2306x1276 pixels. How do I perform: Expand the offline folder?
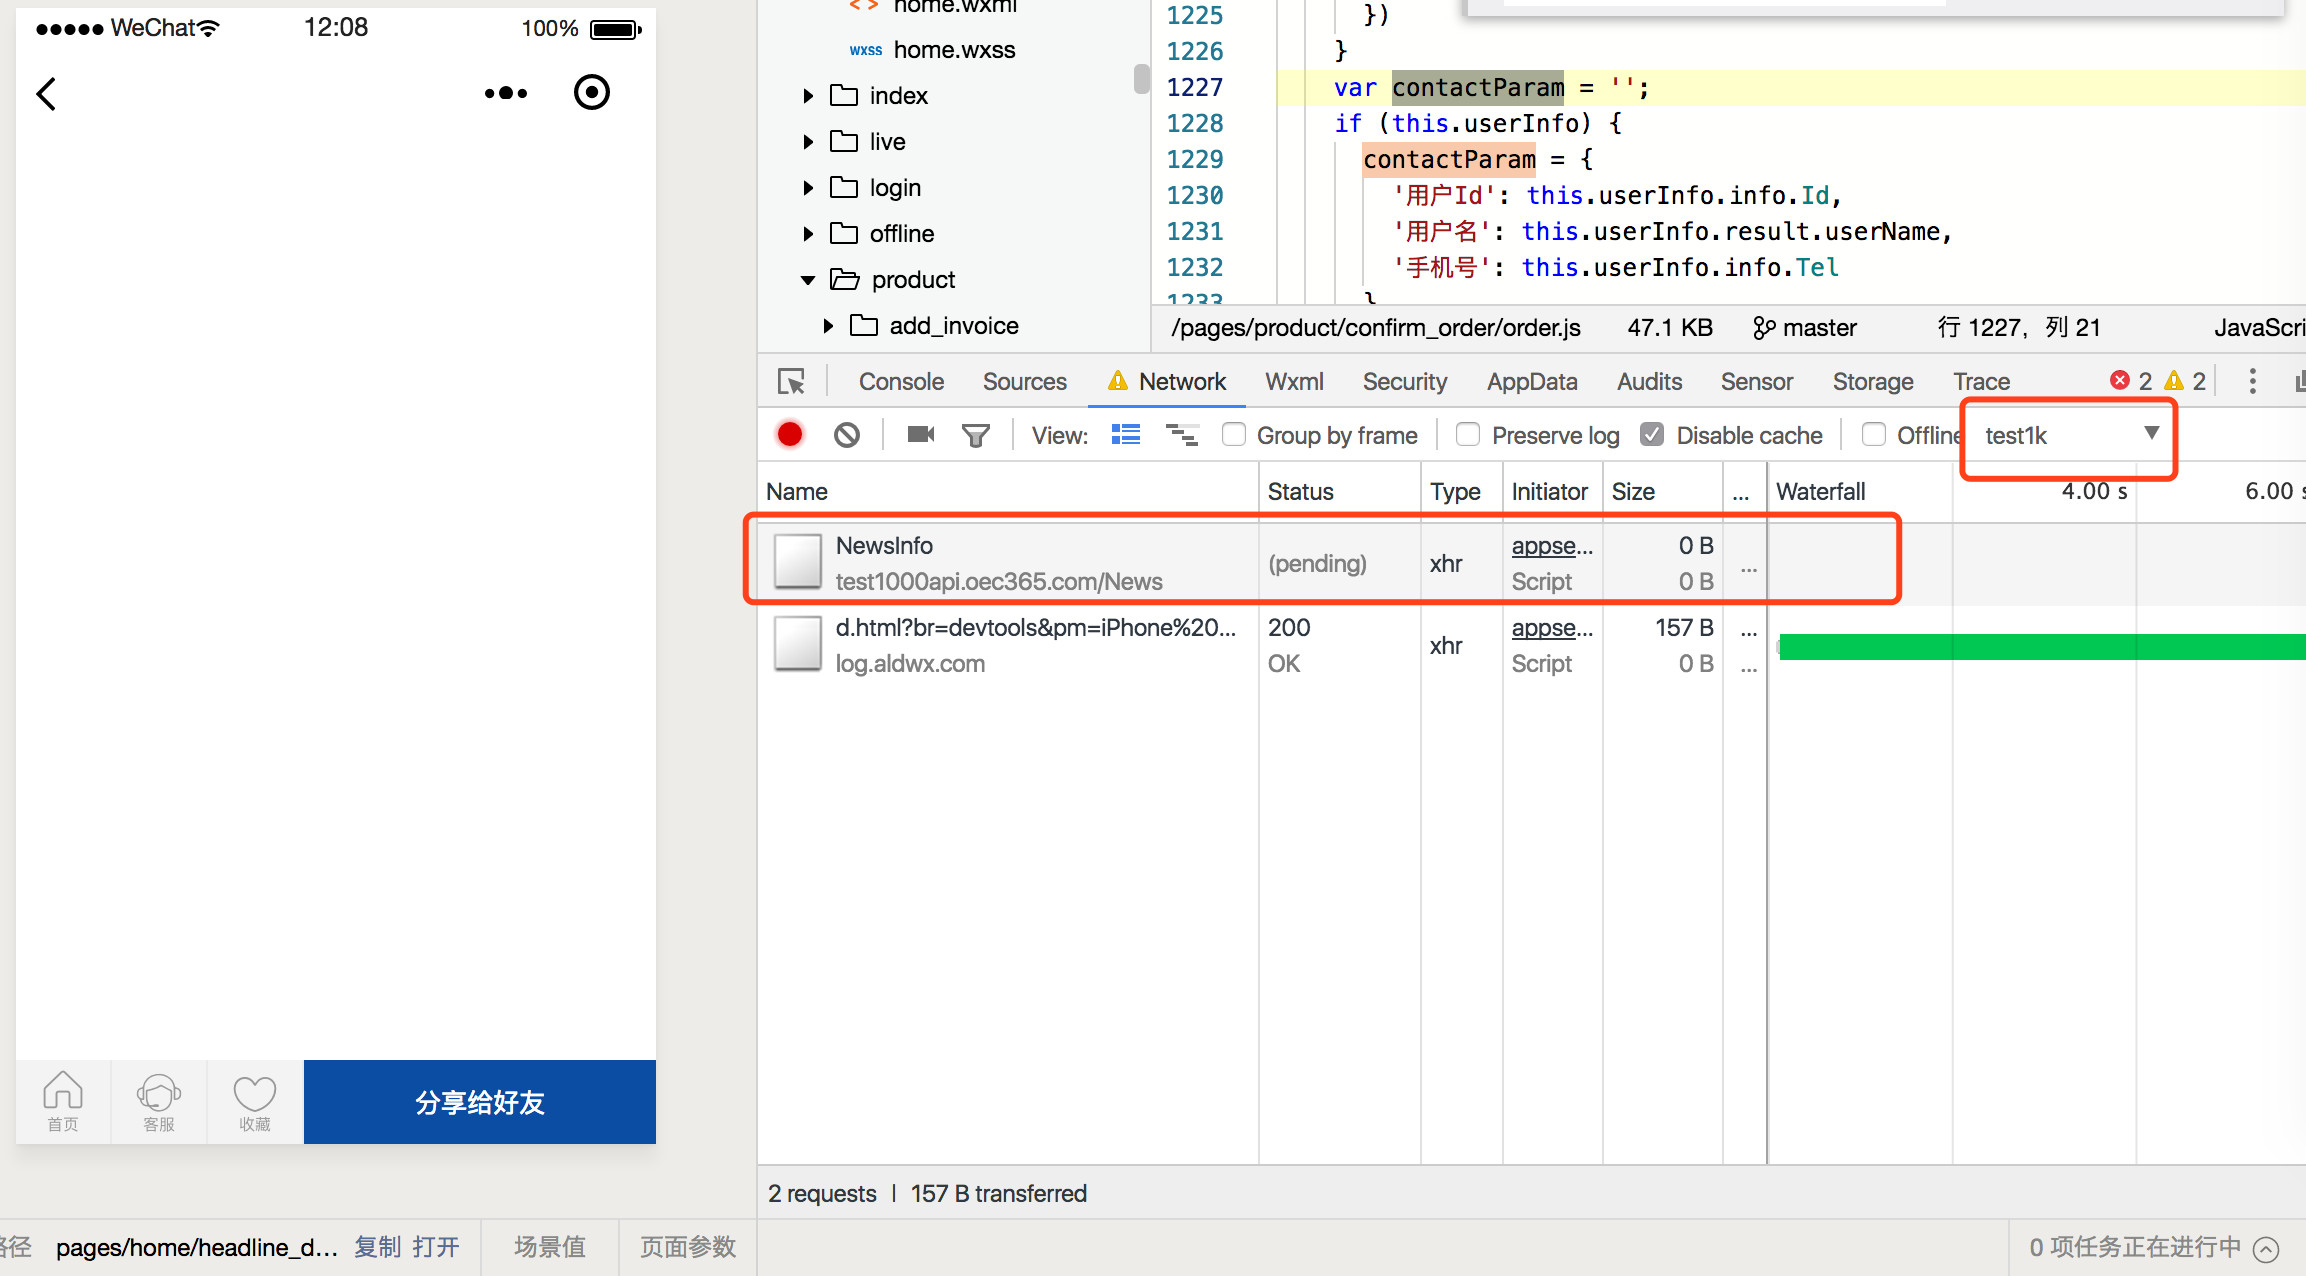808,234
